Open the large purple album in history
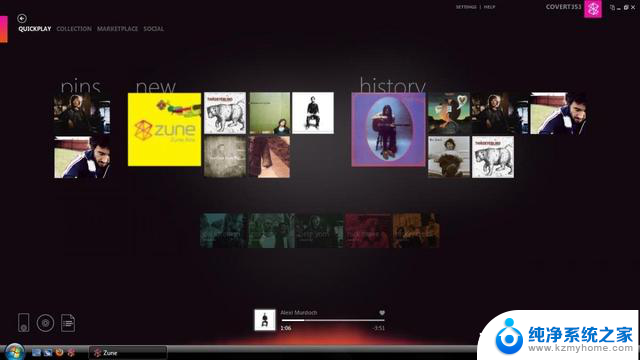640x360 pixels. click(388, 129)
